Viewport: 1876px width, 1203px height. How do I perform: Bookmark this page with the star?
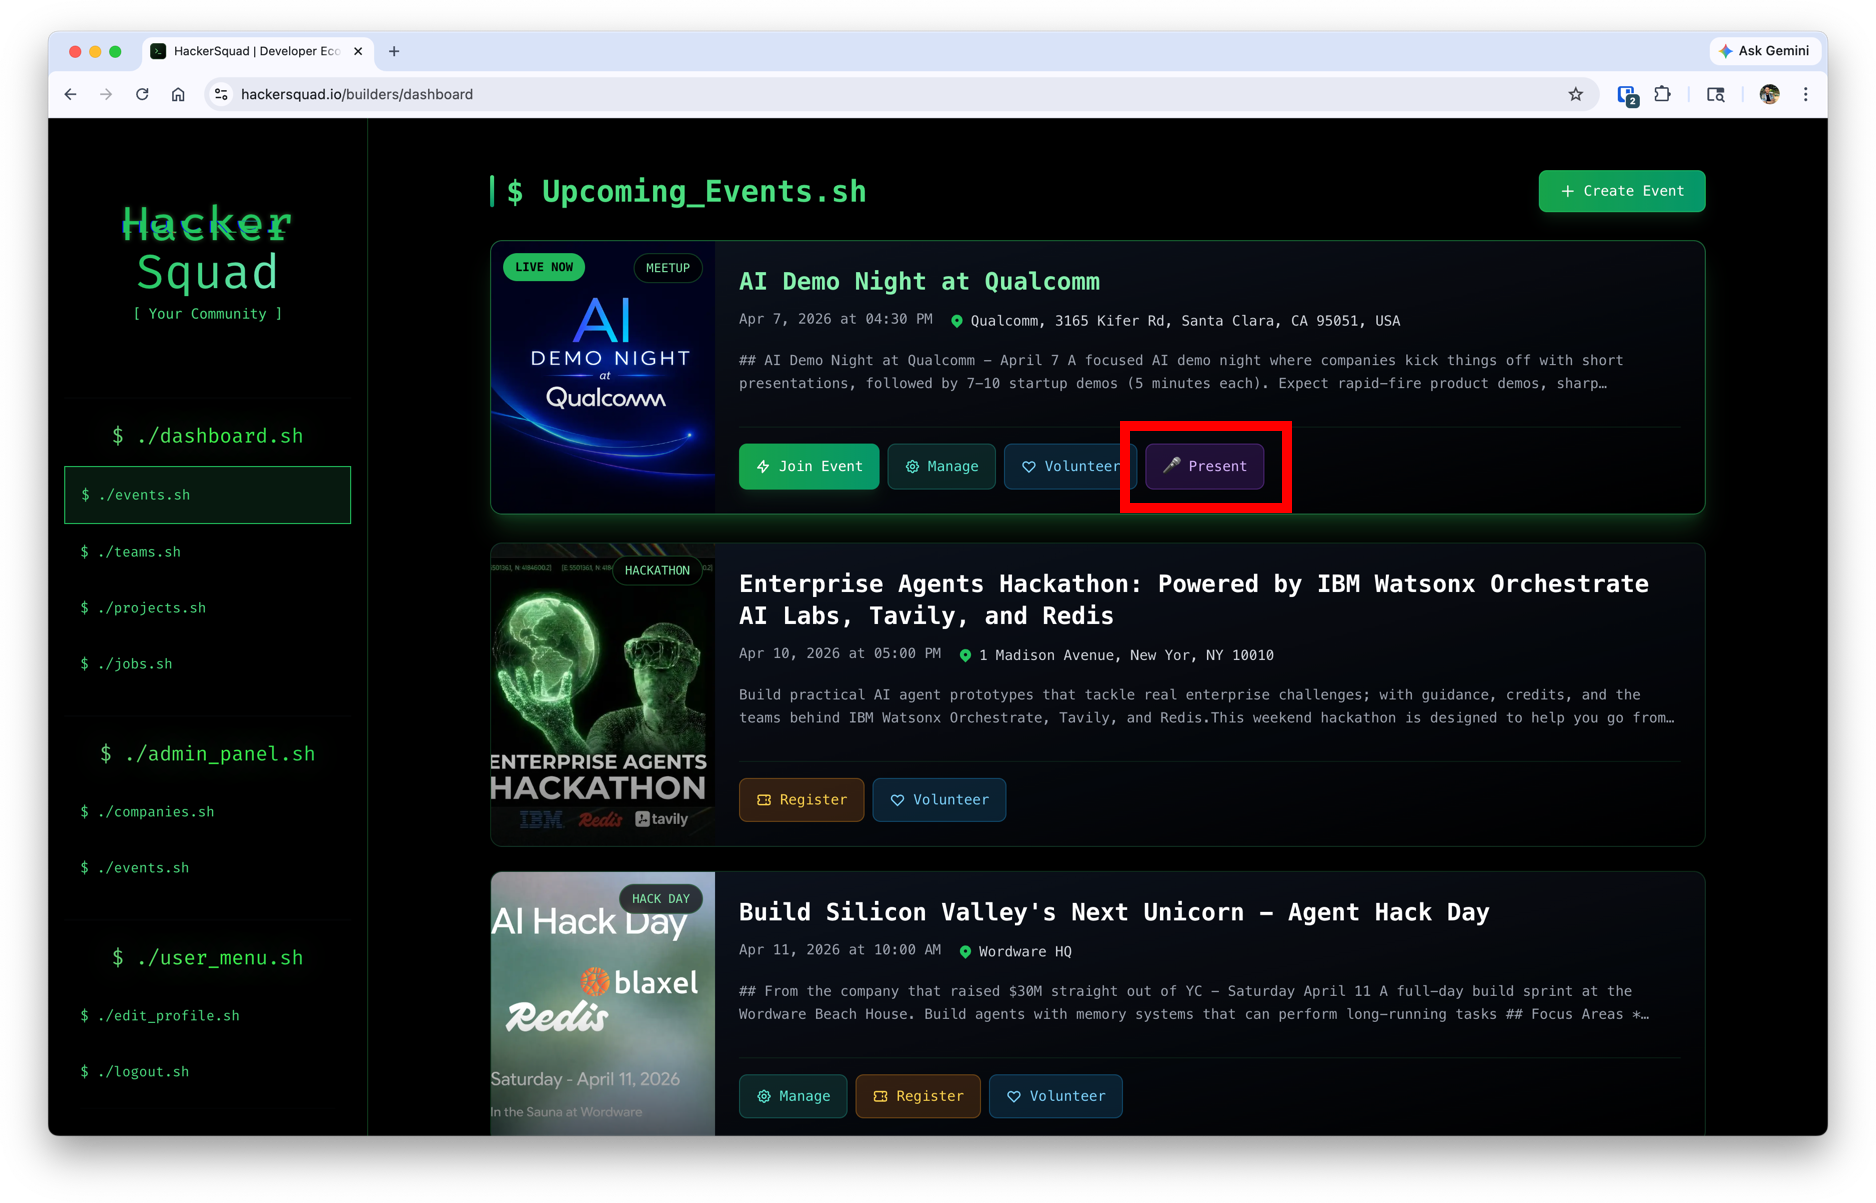pyautogui.click(x=1576, y=94)
